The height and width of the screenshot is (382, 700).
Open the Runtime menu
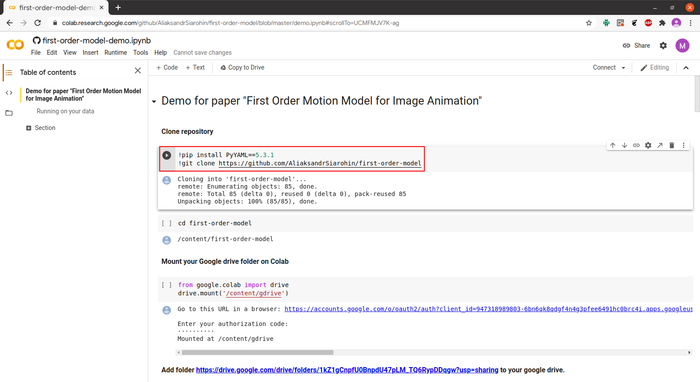point(116,53)
